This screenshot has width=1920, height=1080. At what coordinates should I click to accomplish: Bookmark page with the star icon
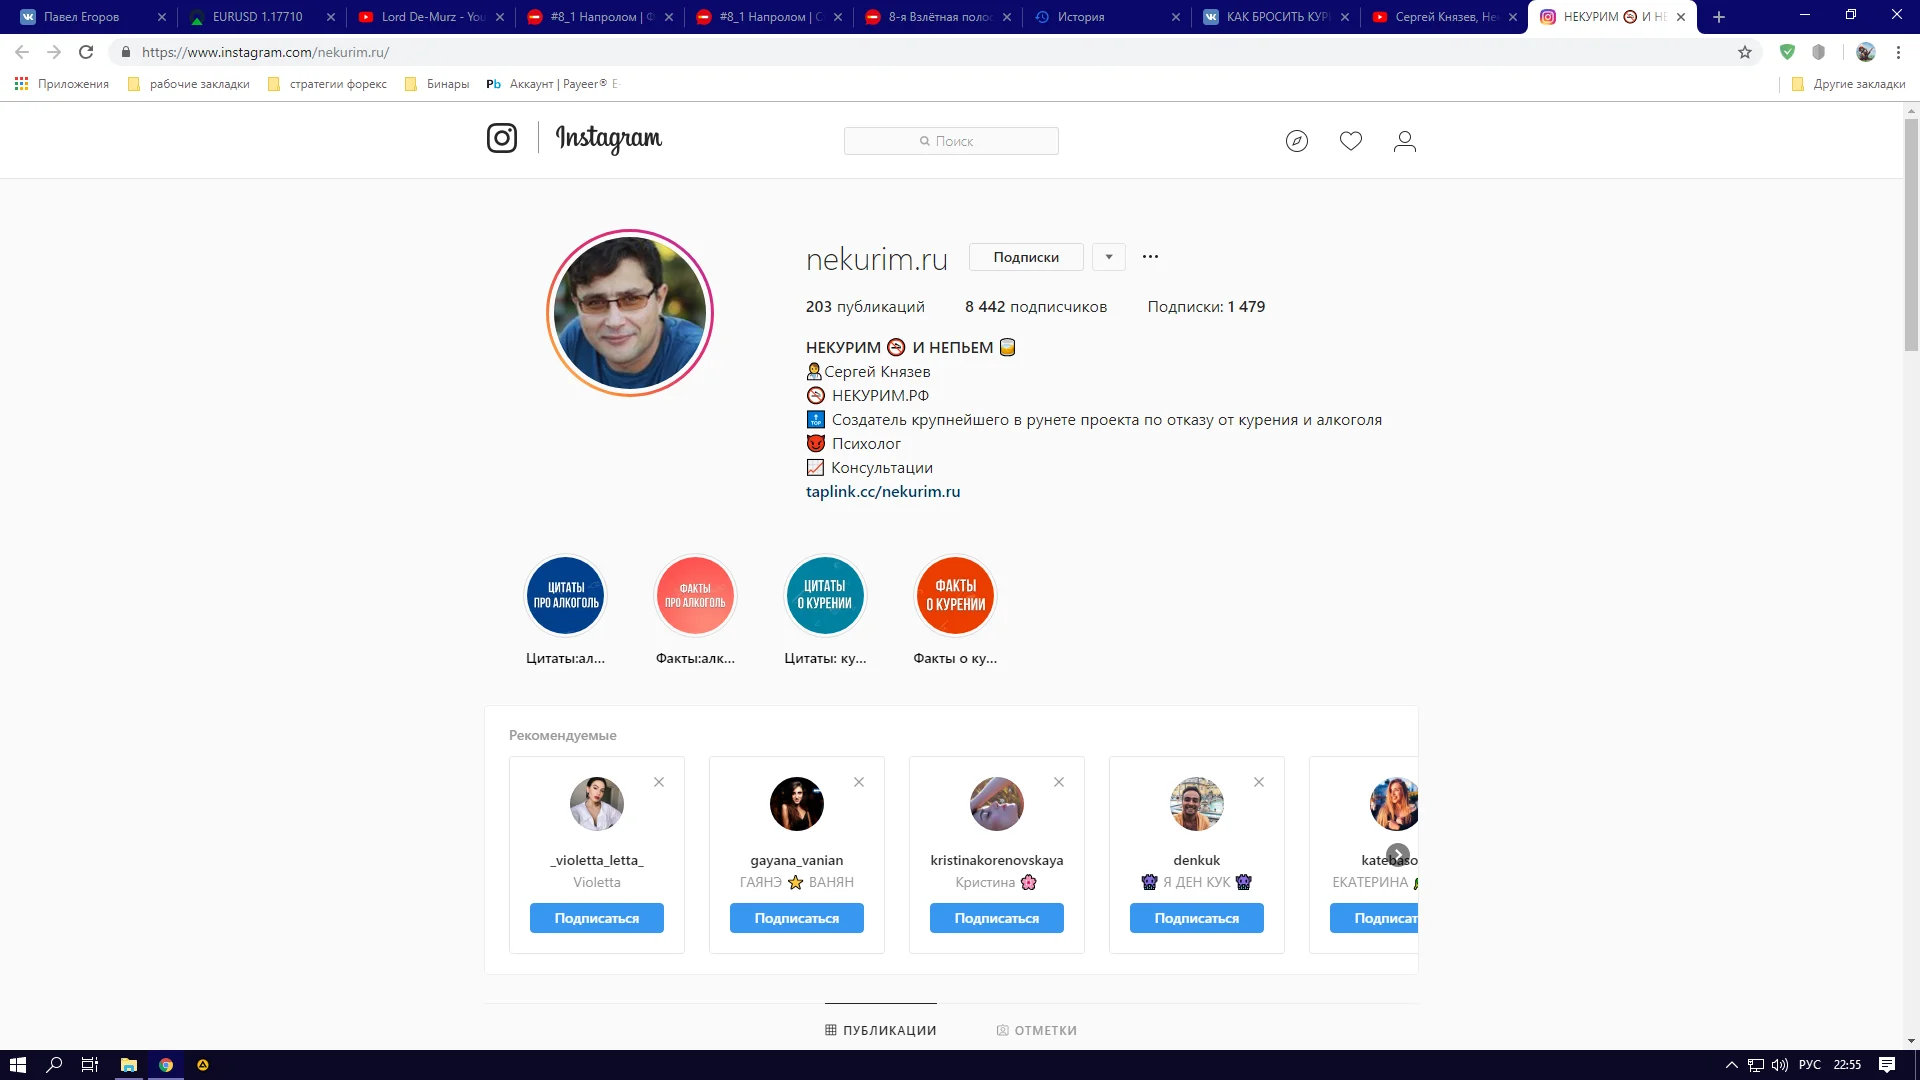(1745, 52)
